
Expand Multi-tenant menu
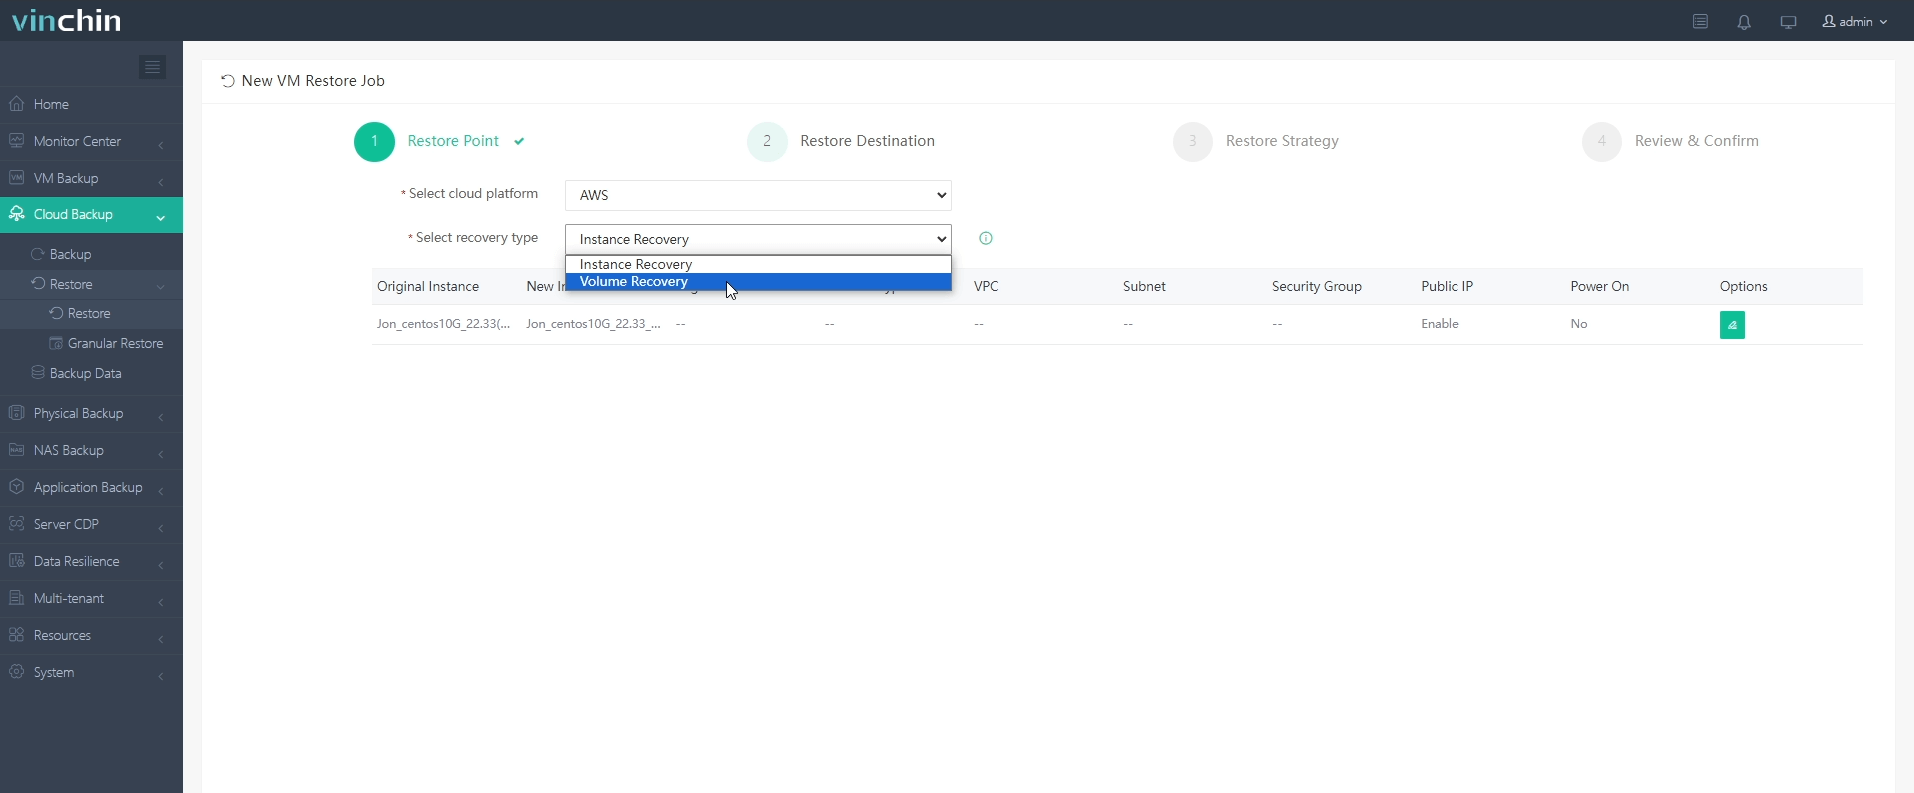pos(91,598)
